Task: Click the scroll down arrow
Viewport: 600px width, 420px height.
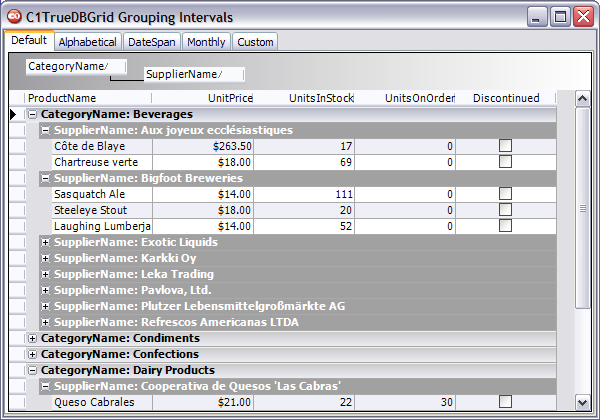Action: tap(582, 402)
